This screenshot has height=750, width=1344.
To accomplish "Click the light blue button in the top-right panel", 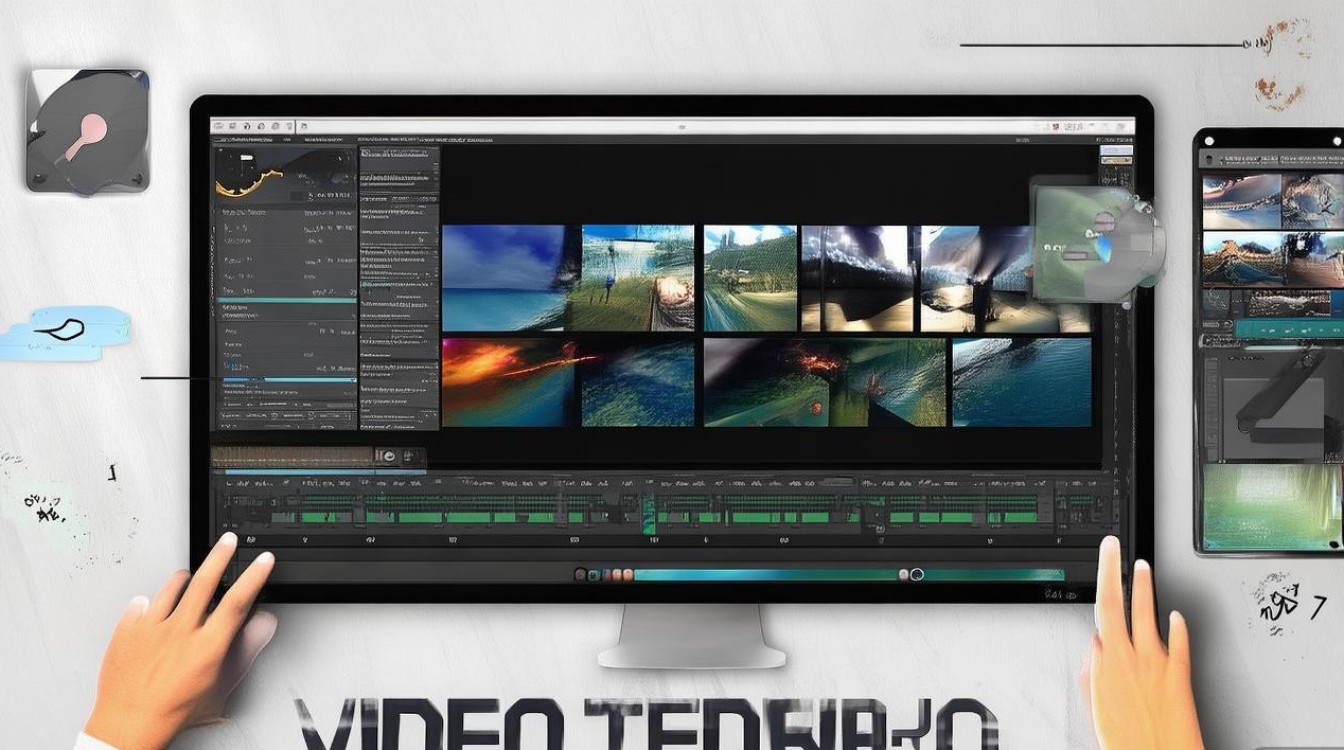I will pyautogui.click(x=1115, y=150).
